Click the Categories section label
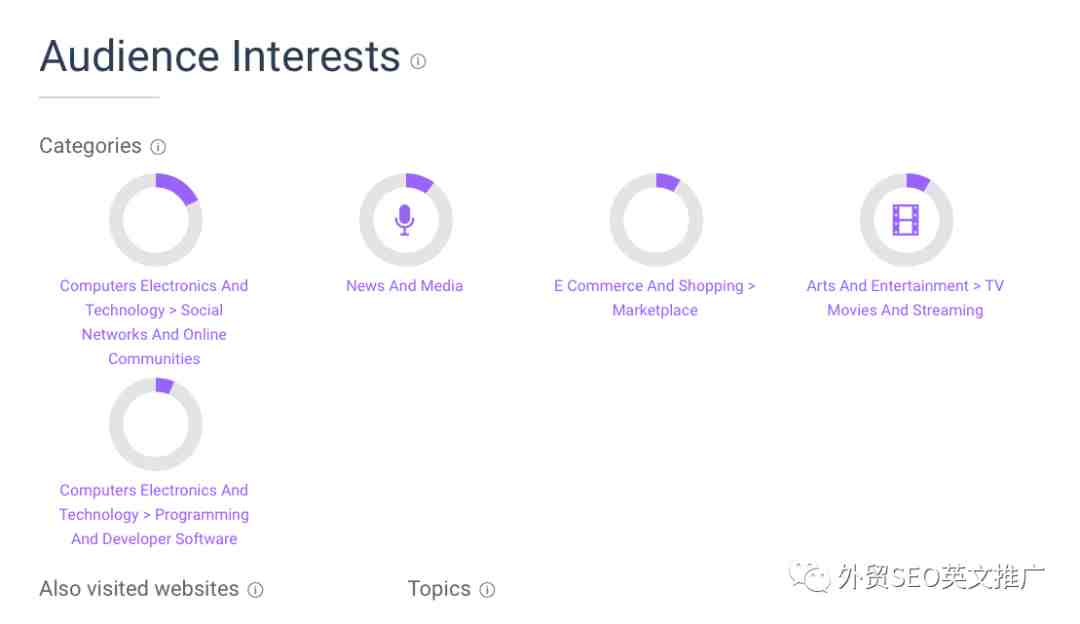 [x=90, y=146]
